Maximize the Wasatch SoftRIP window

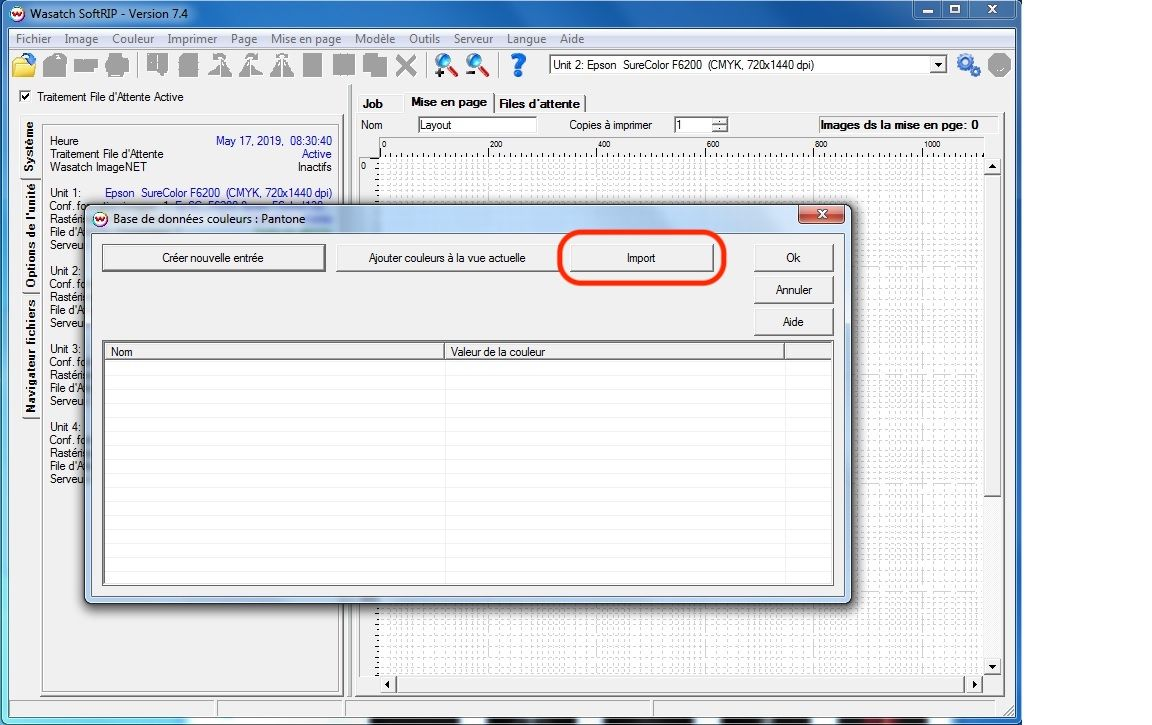[x=954, y=10]
